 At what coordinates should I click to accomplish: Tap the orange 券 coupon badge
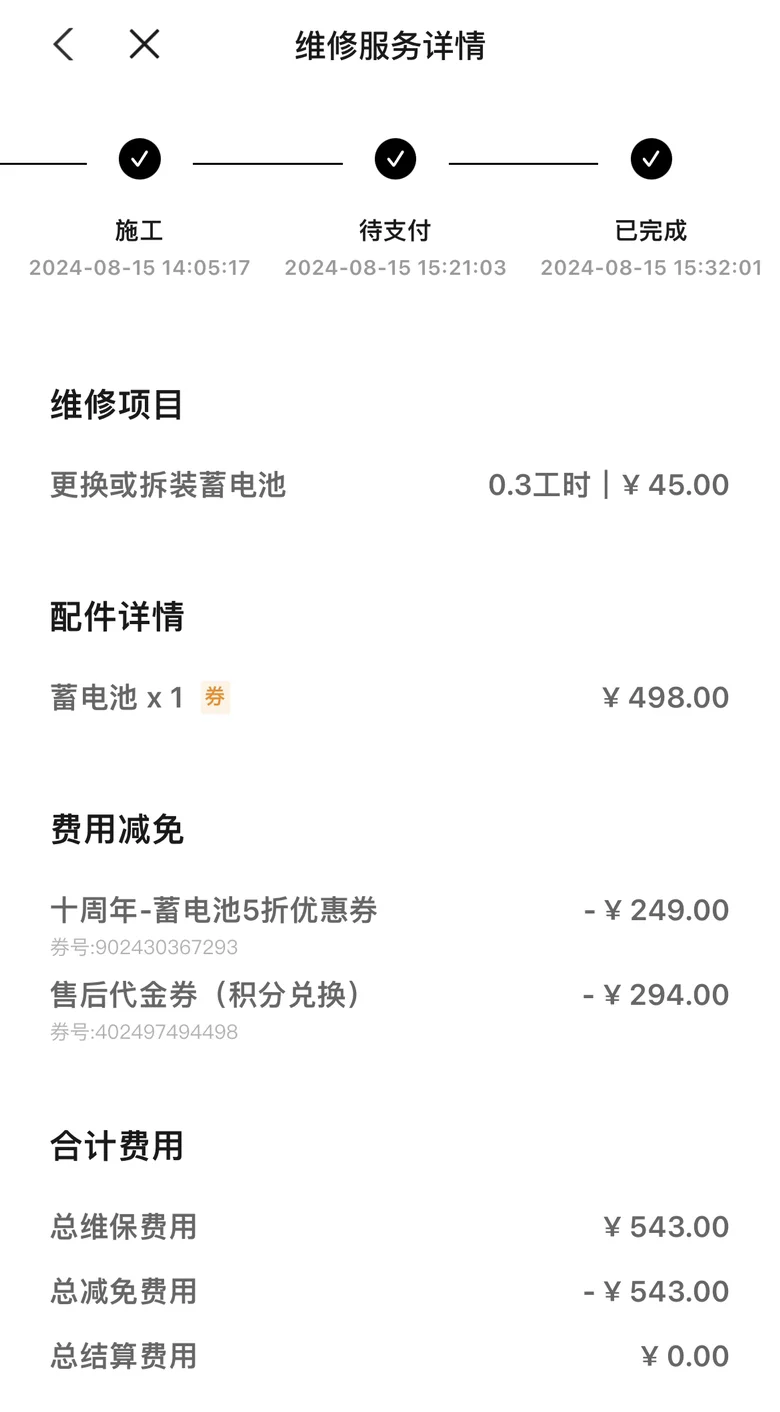[215, 697]
